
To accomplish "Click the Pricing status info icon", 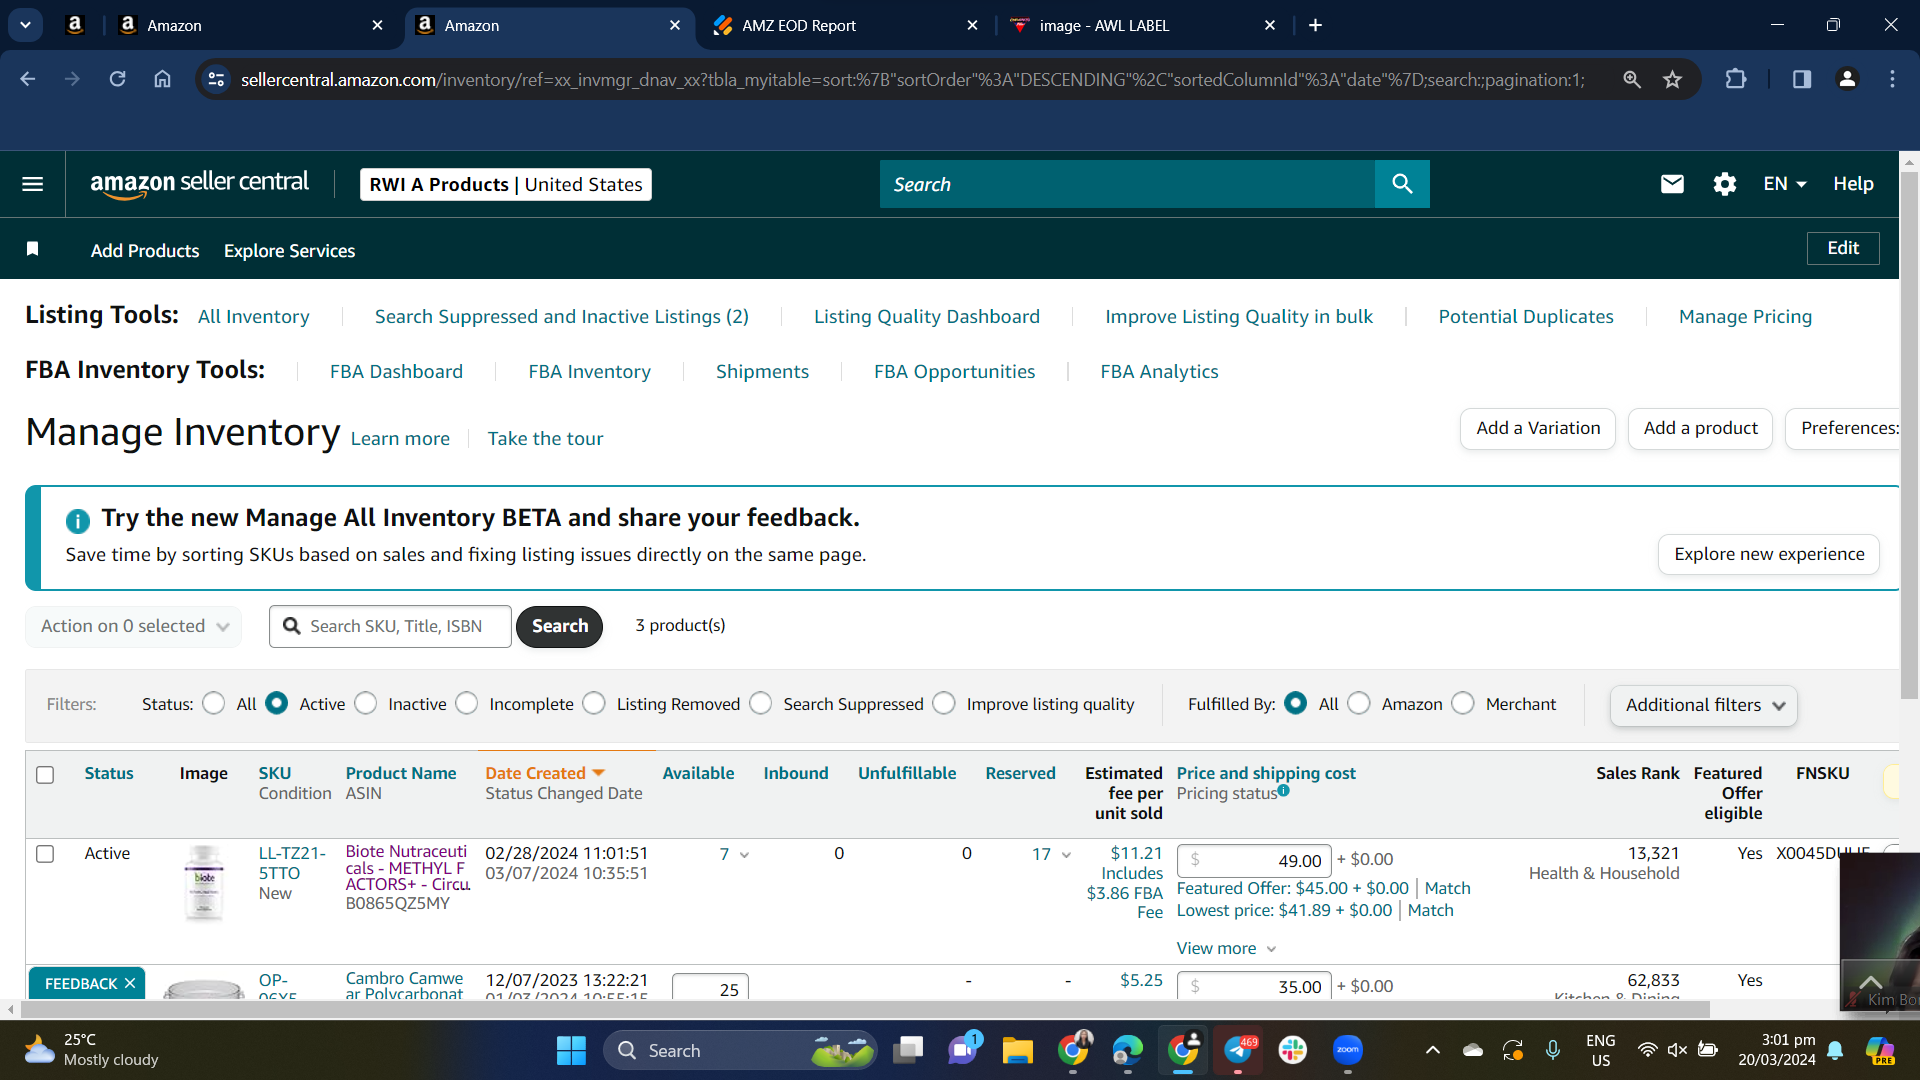I will click(x=1283, y=790).
